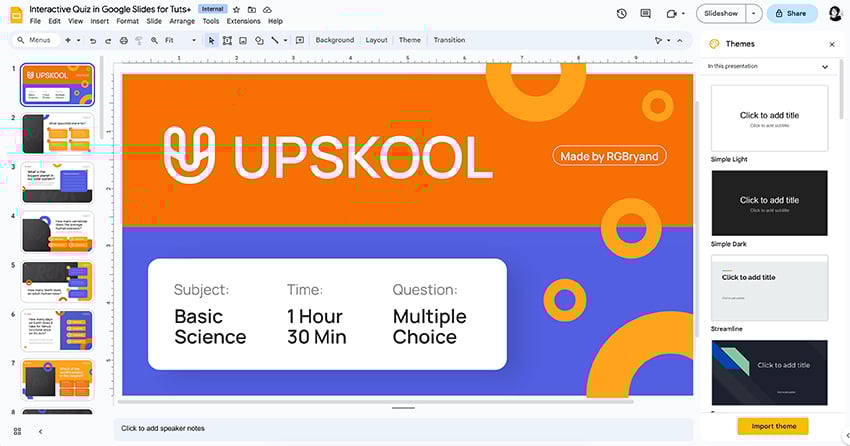Add a new slide with plus icon
Image resolution: width=850 pixels, height=446 pixels.
point(68,40)
